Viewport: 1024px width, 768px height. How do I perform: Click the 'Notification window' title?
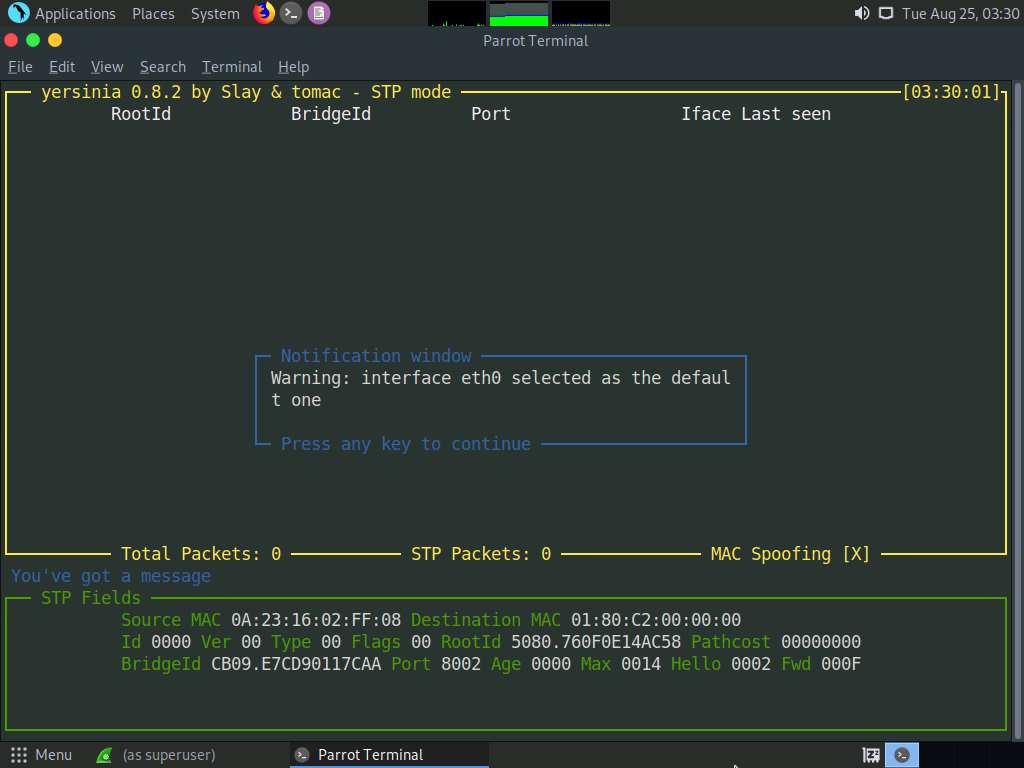[376, 356]
